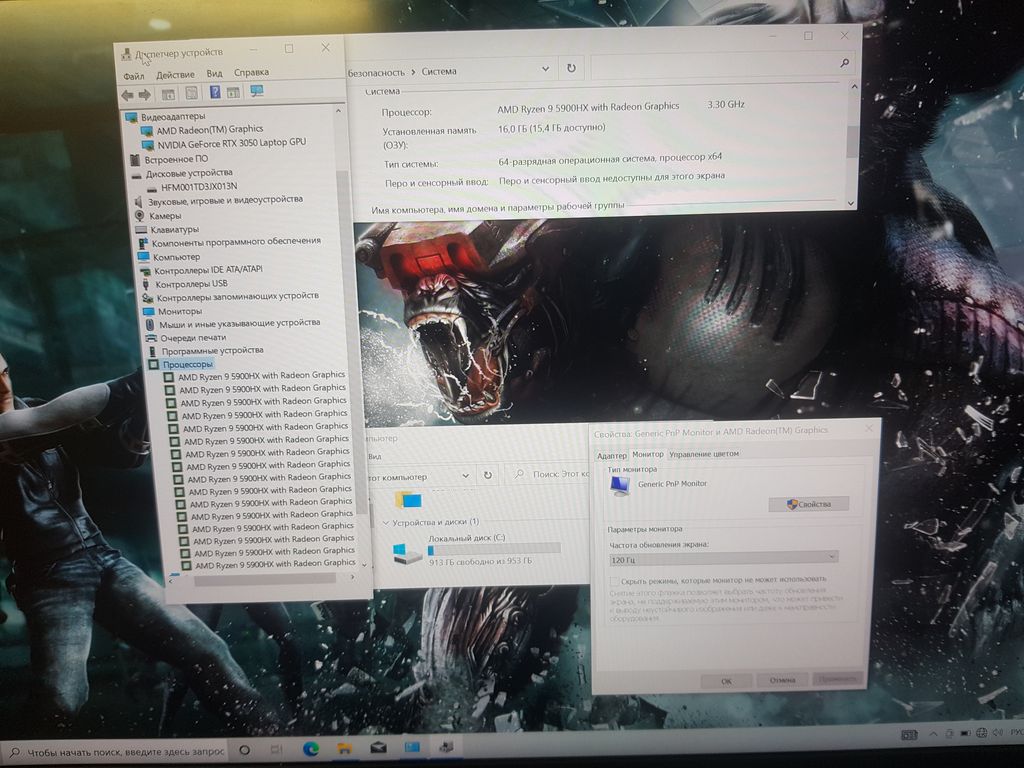Click the refresh button in the System window

[x=571, y=69]
